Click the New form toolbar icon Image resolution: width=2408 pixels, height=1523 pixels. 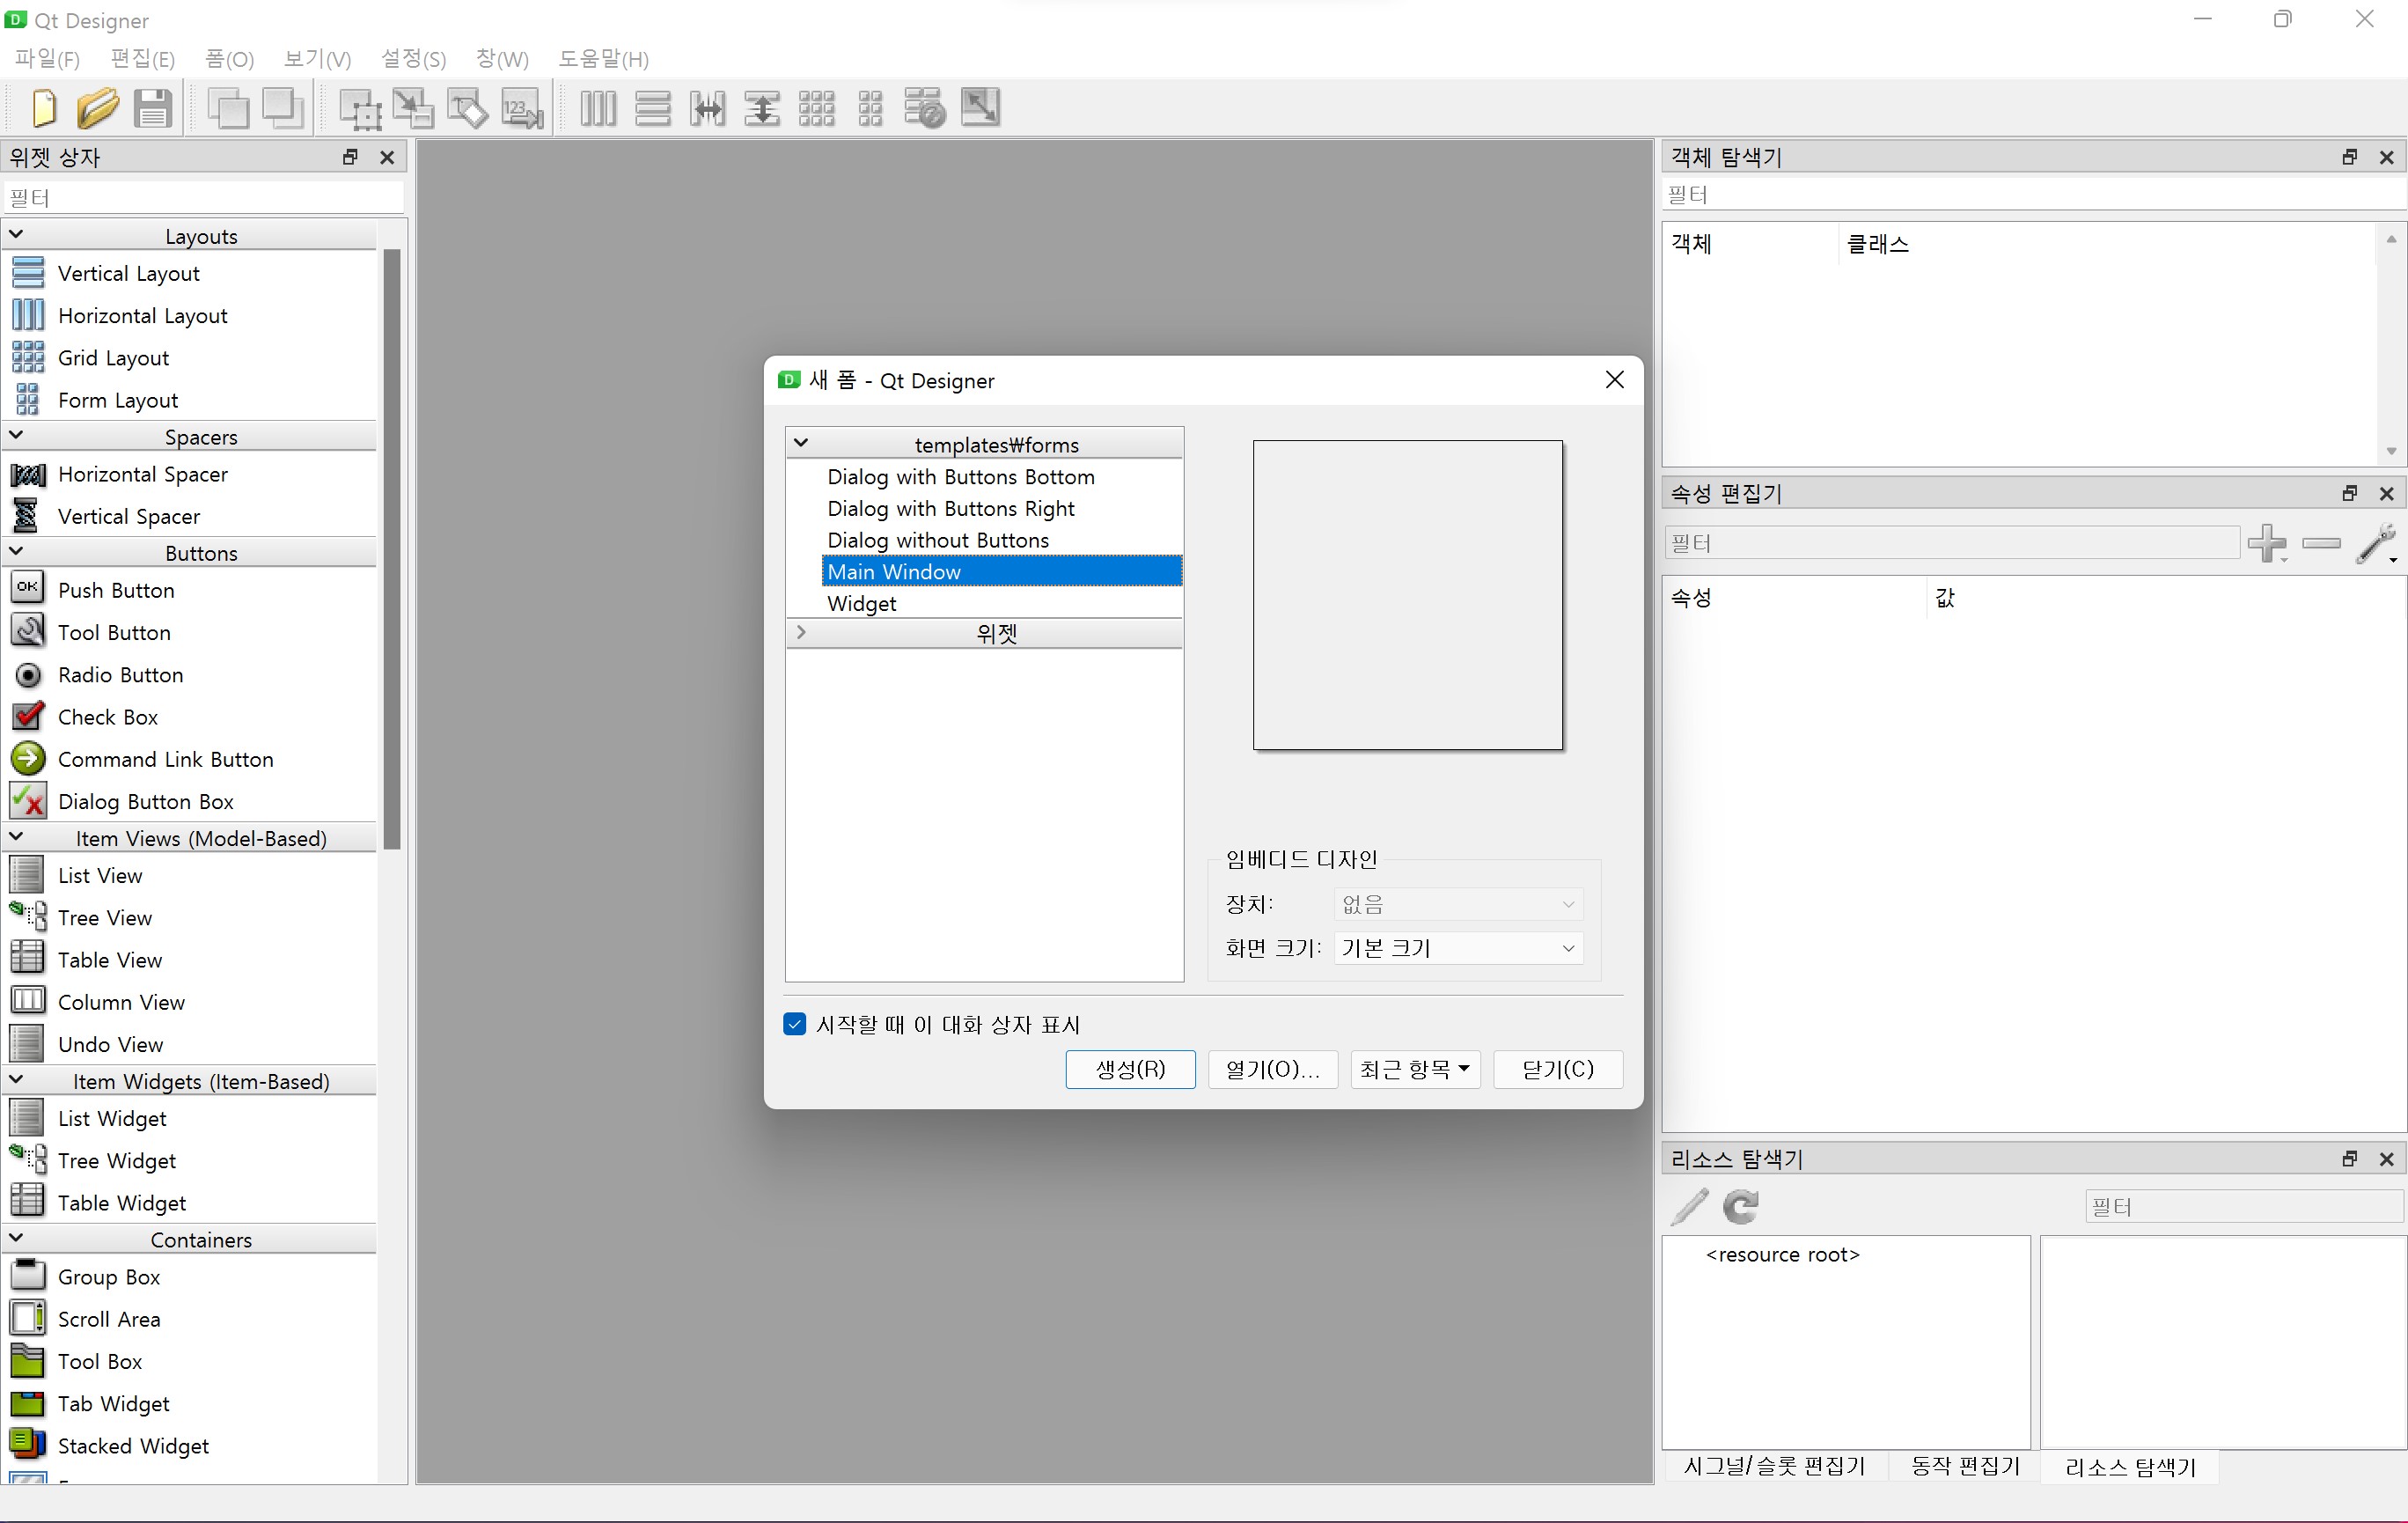[x=44, y=108]
